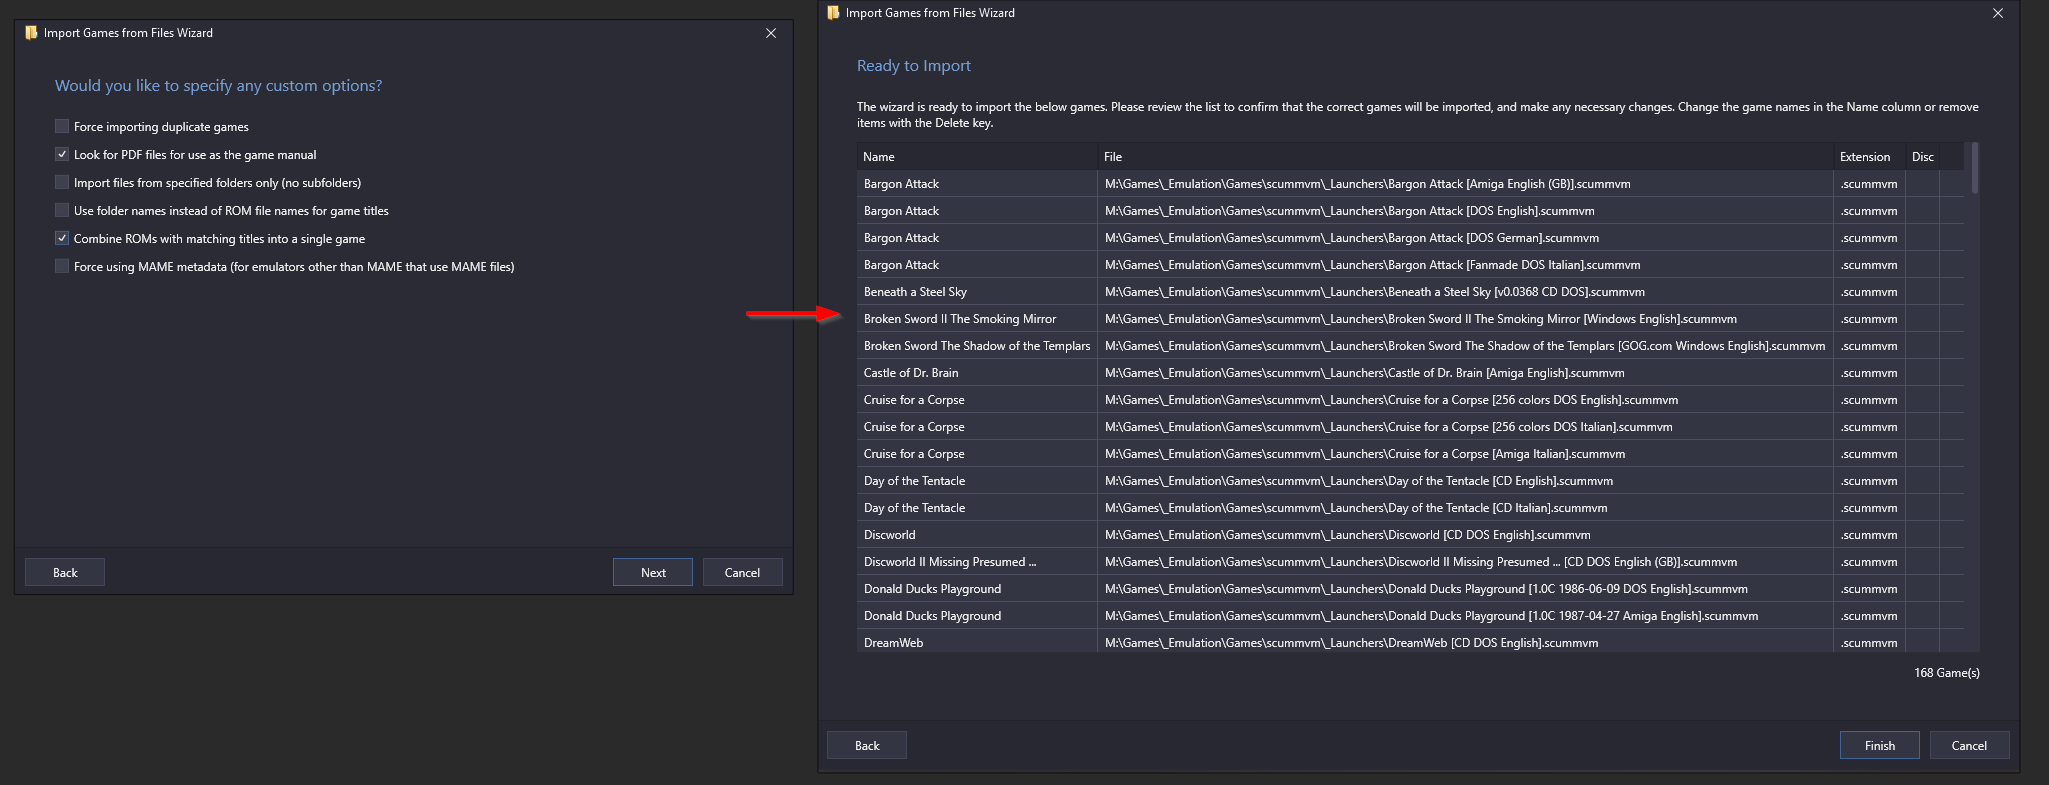The image size is (2049, 785).
Task: Enable Force using MAME metadata checkbox
Action: pyautogui.click(x=62, y=266)
